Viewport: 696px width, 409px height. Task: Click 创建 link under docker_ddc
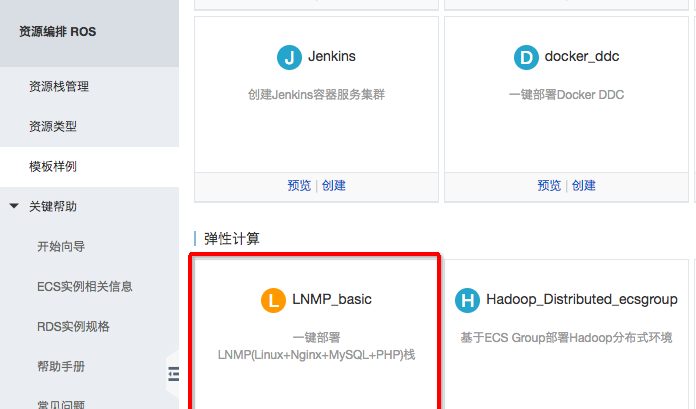click(584, 186)
